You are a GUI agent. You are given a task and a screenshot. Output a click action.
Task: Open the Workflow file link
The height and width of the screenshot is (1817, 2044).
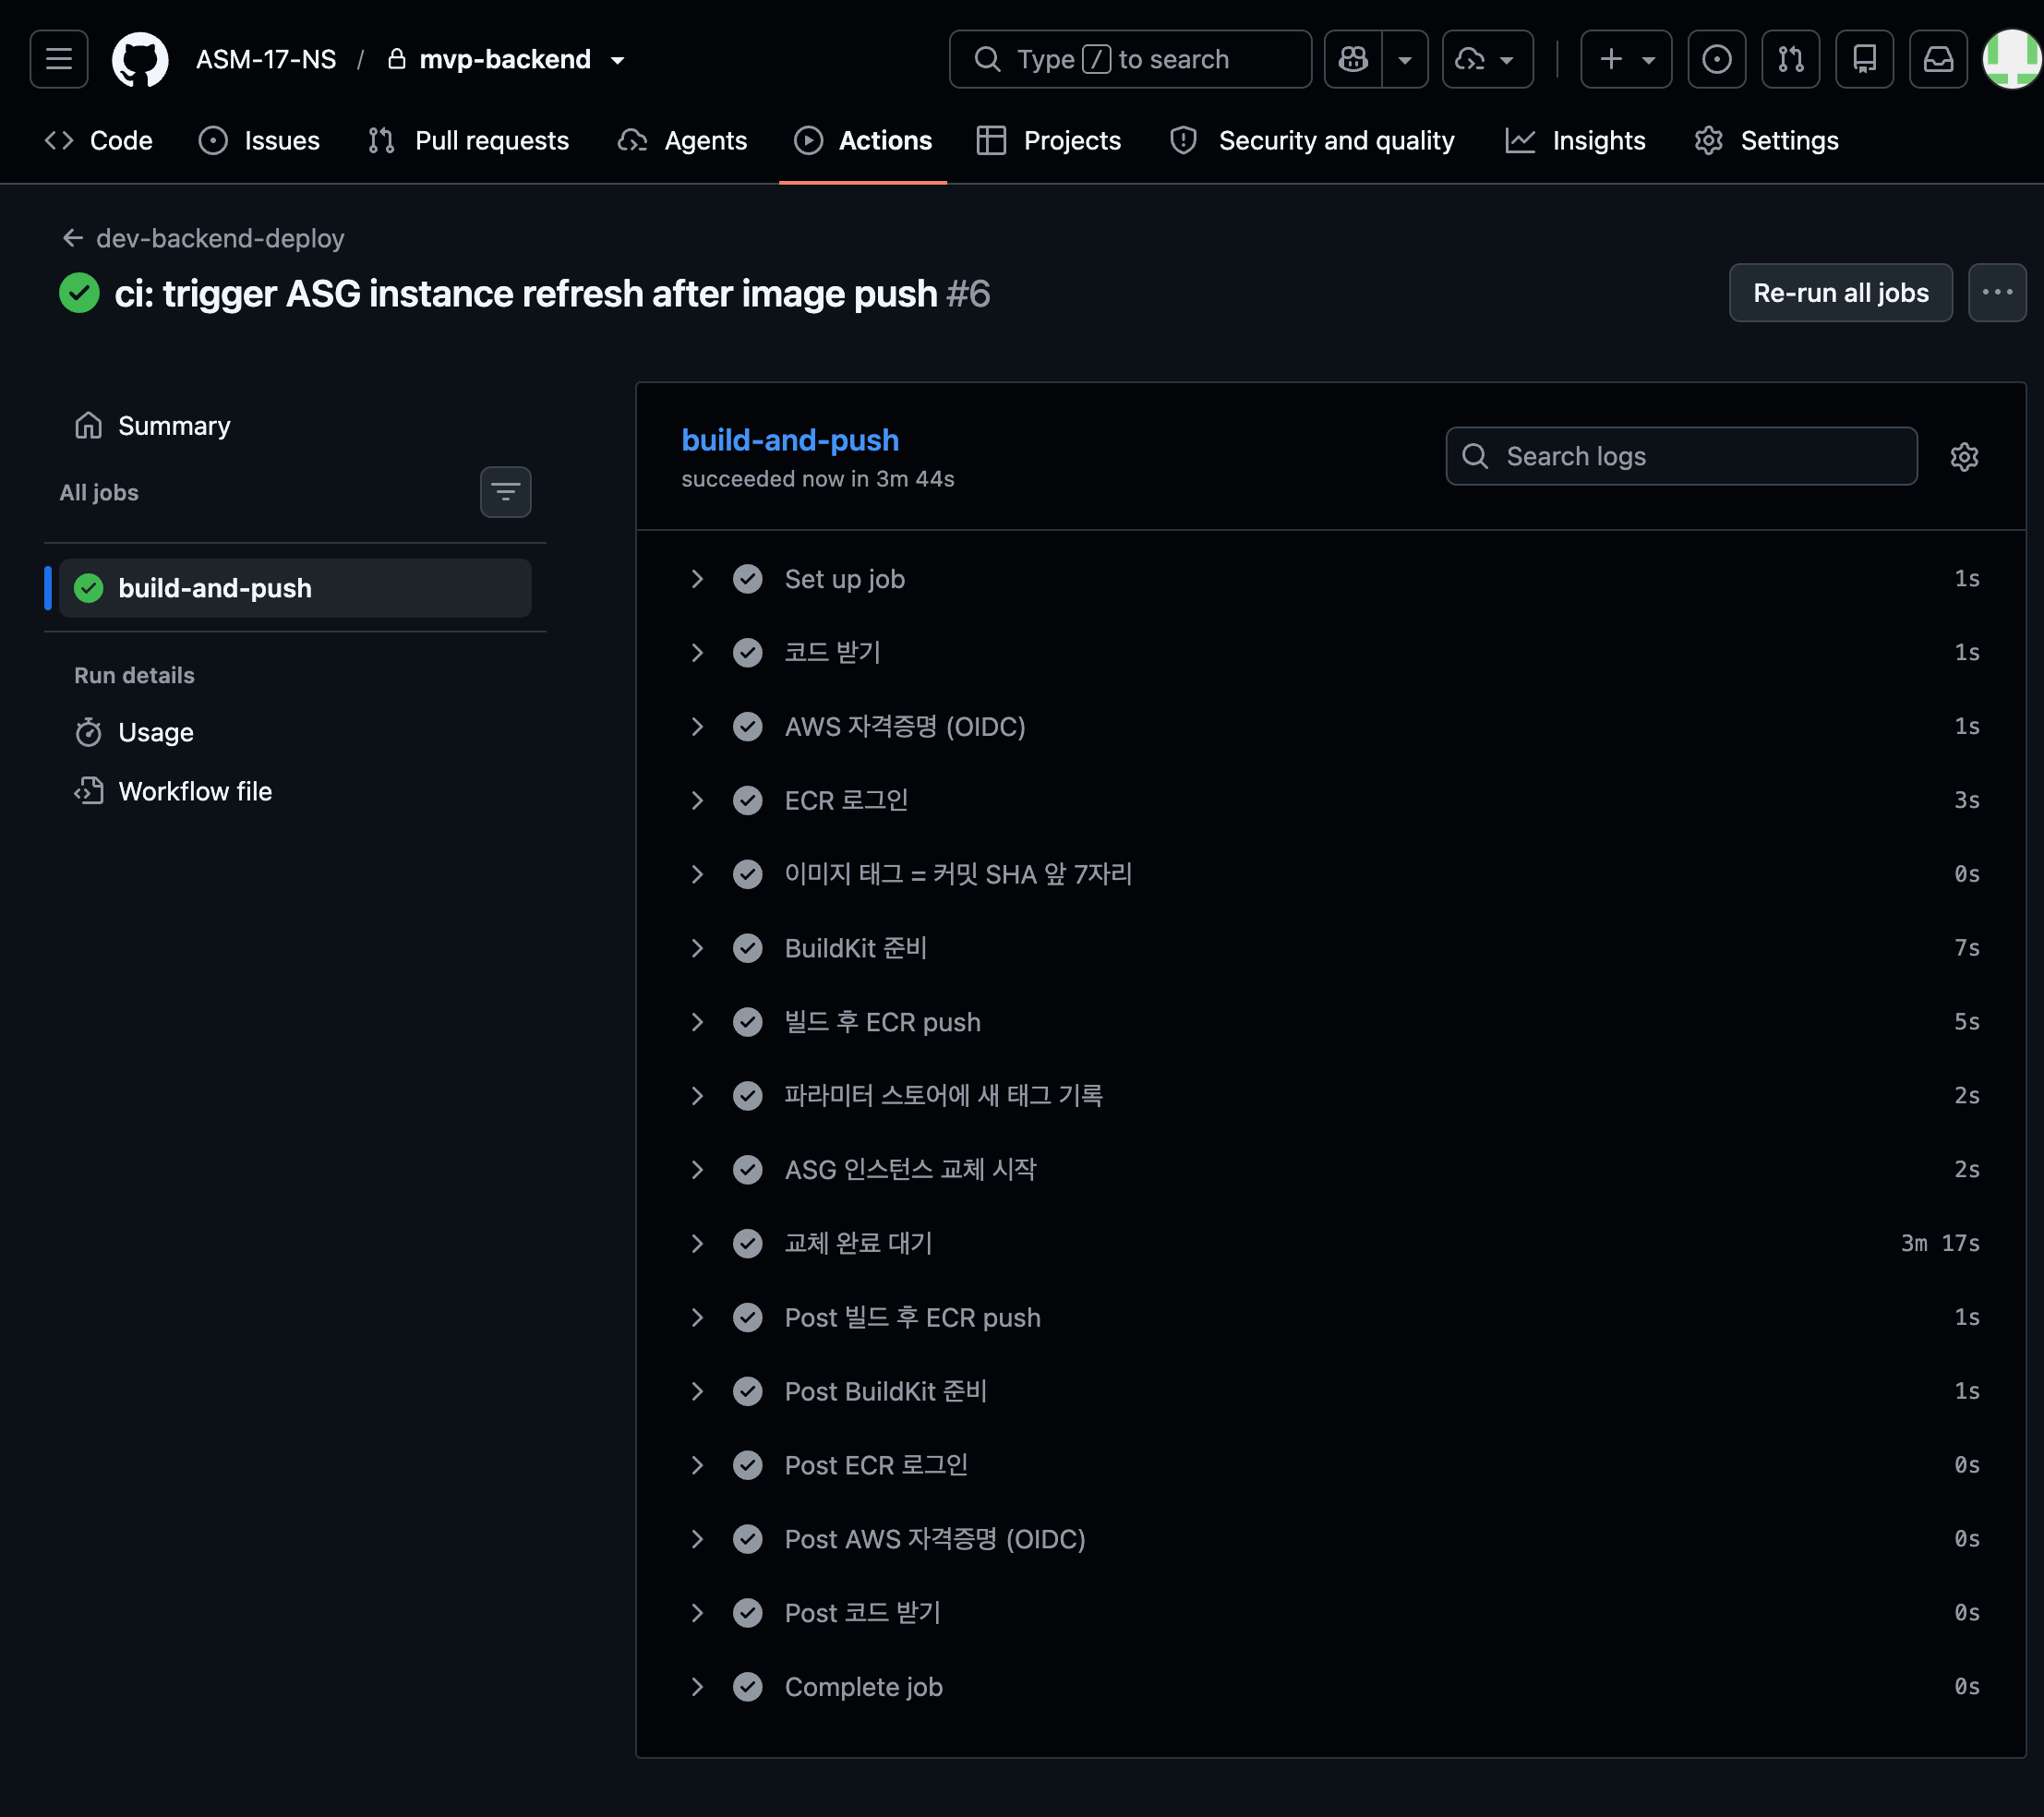[295, 791]
